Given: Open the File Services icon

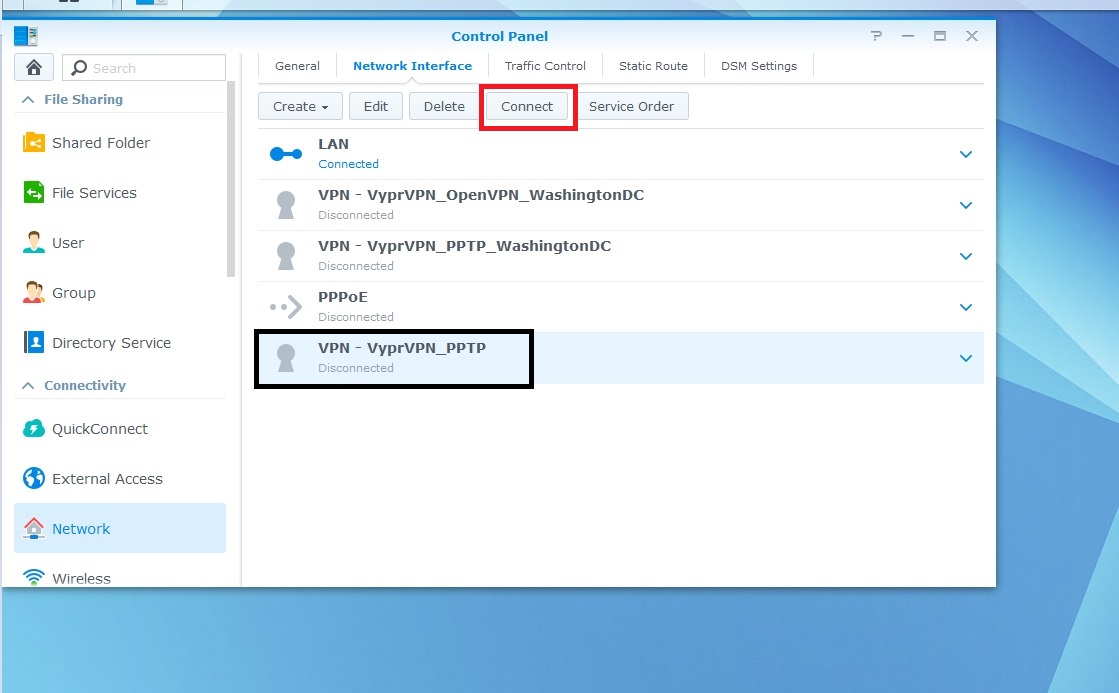Looking at the screenshot, I should pyautogui.click(x=34, y=193).
